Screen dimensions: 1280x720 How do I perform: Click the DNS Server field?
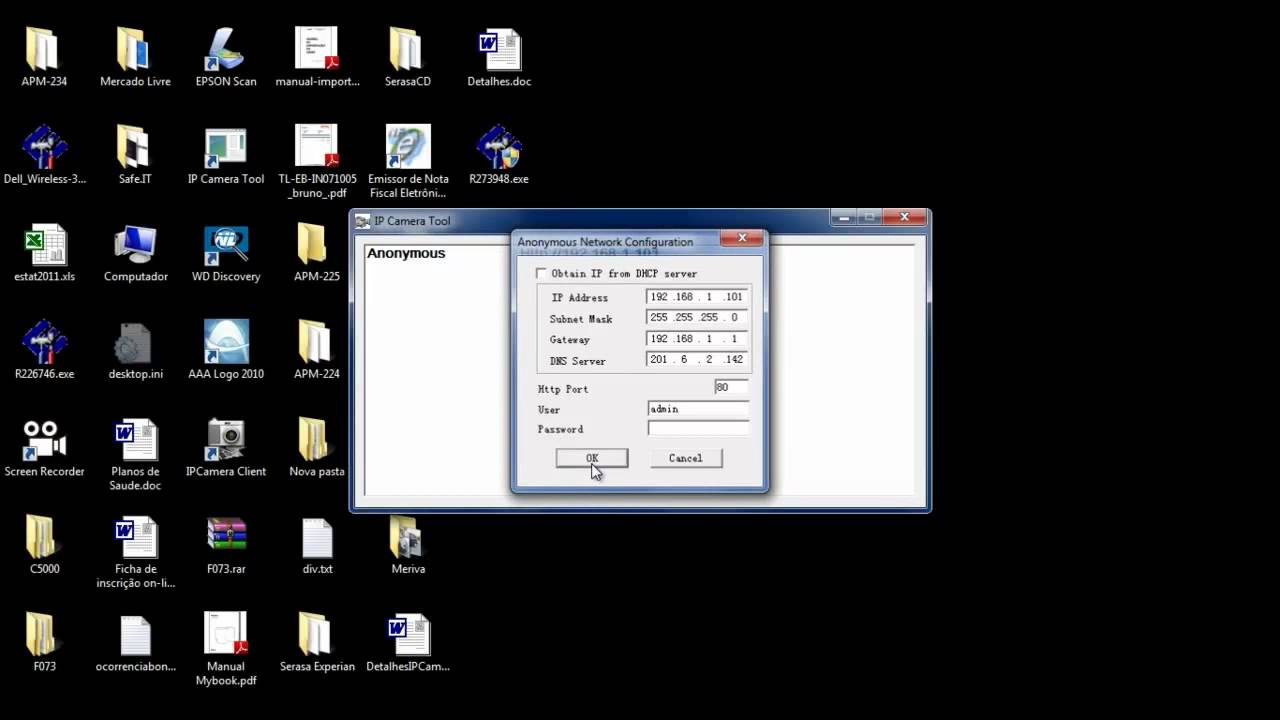[x=697, y=360]
